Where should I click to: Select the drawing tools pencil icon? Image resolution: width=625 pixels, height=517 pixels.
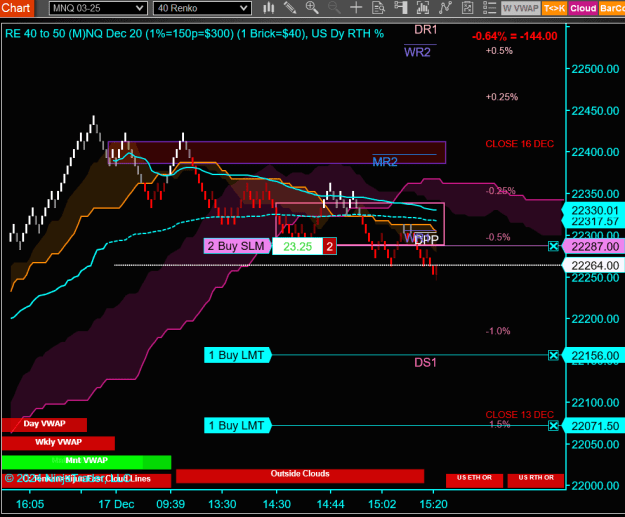[290, 8]
